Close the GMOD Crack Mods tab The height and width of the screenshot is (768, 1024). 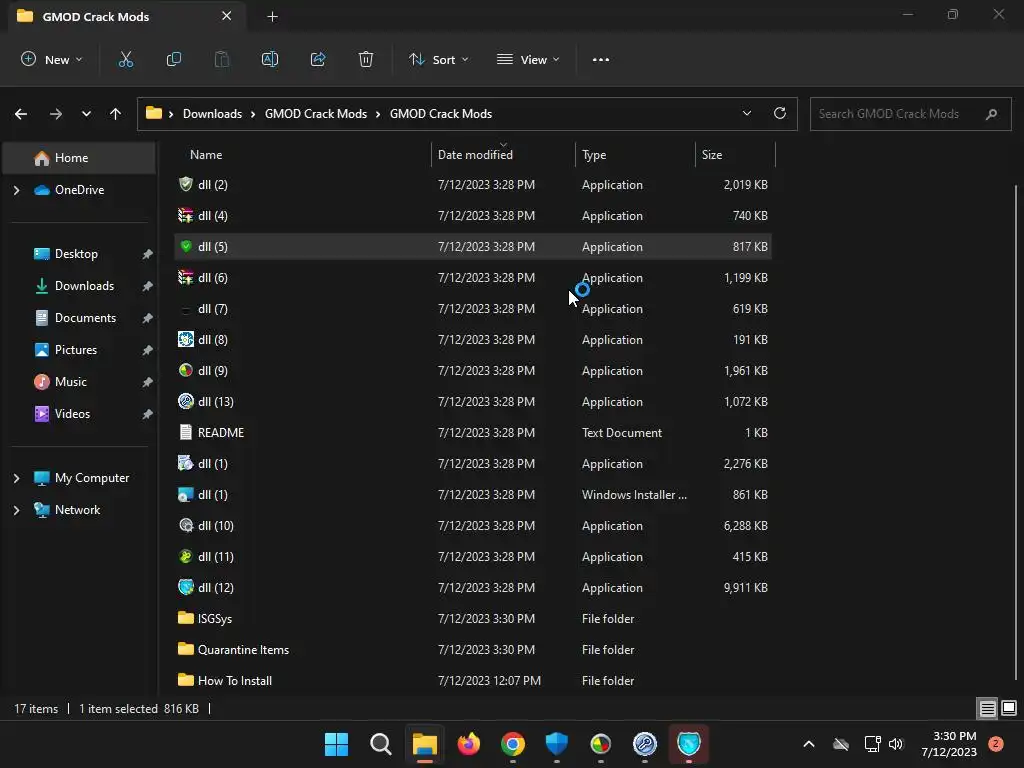(227, 16)
